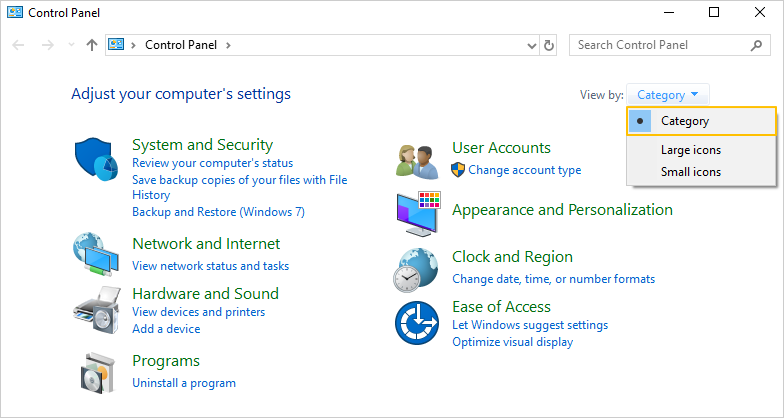Refresh the Control Panel address bar
Viewport: 784px width, 418px height.
click(549, 45)
